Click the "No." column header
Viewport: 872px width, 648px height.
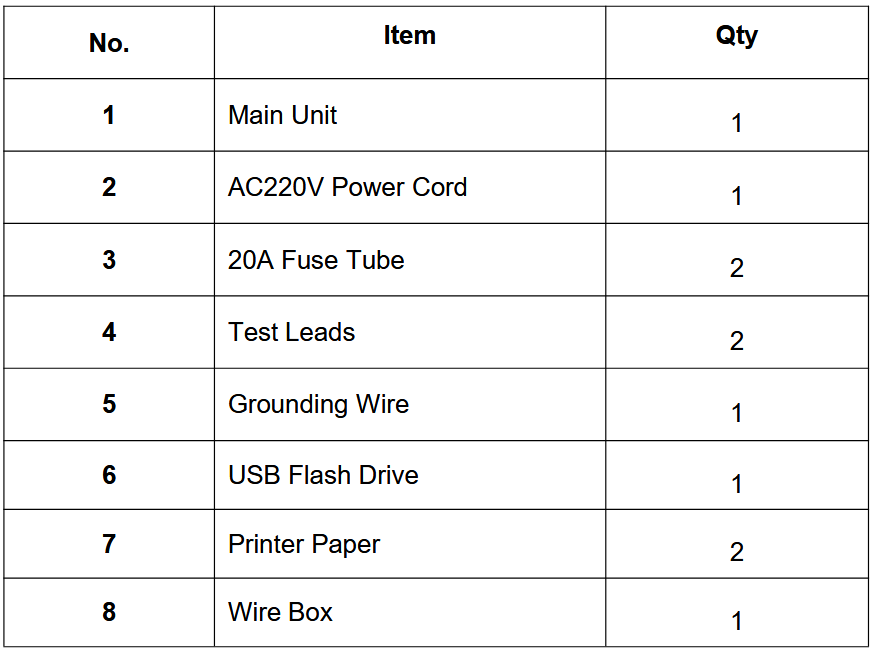tap(109, 43)
